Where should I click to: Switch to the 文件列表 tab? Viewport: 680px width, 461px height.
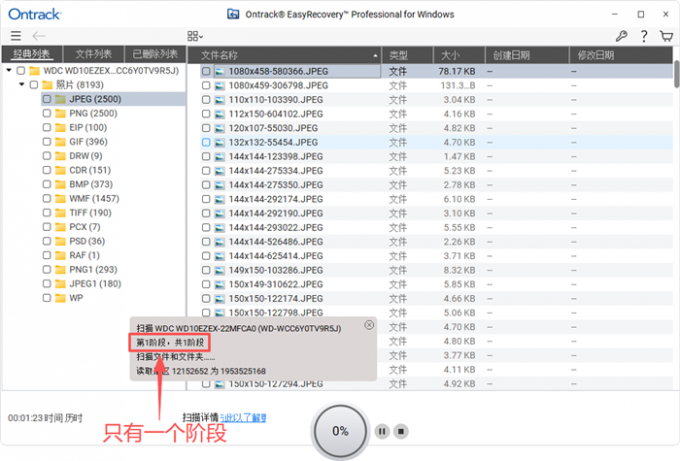pos(94,55)
